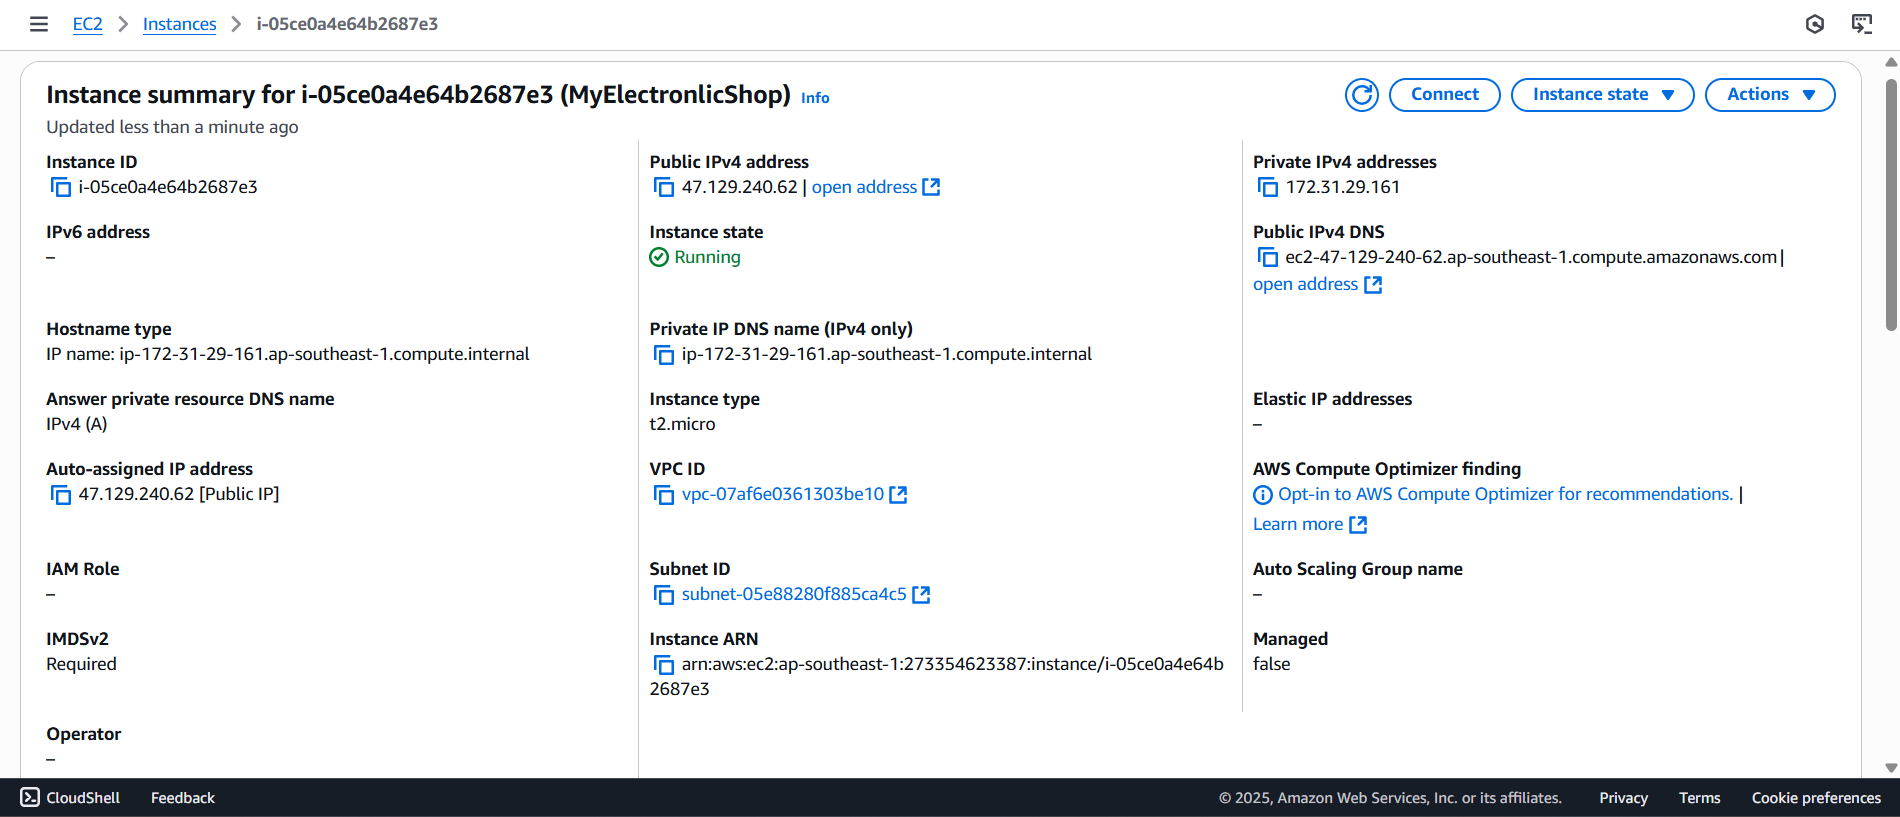Open the hamburger navigation menu
The image size is (1900, 817).
(39, 24)
